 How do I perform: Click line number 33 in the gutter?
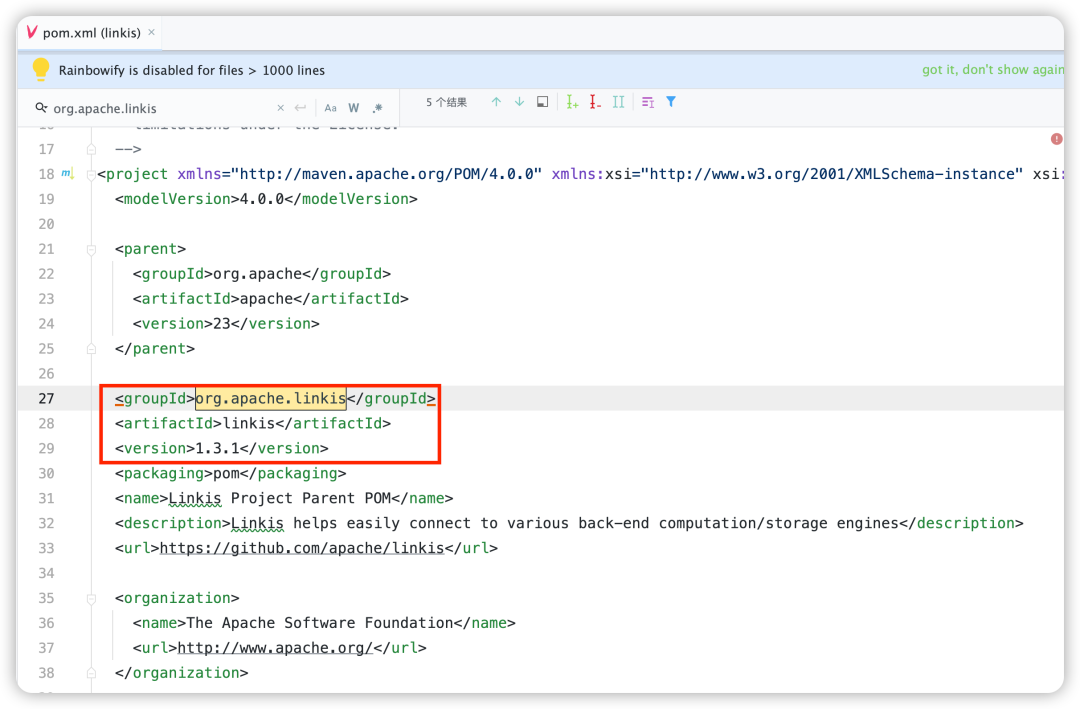point(46,548)
